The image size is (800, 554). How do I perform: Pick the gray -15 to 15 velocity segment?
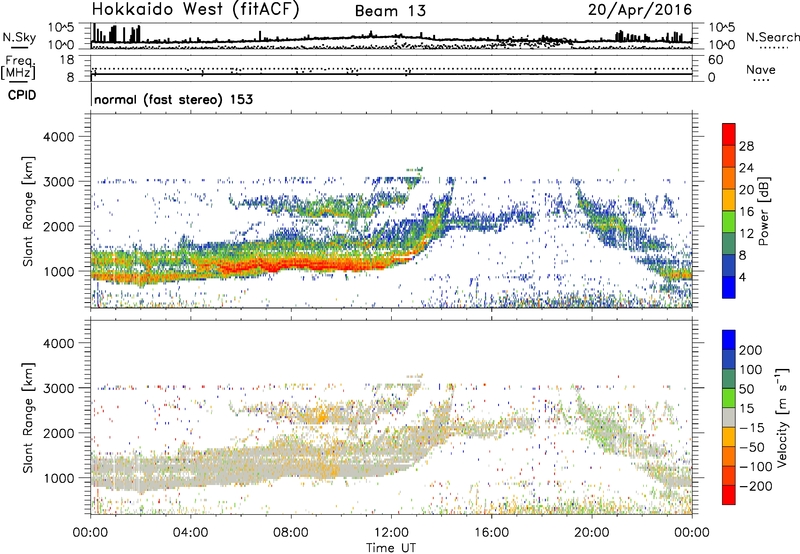pos(729,417)
